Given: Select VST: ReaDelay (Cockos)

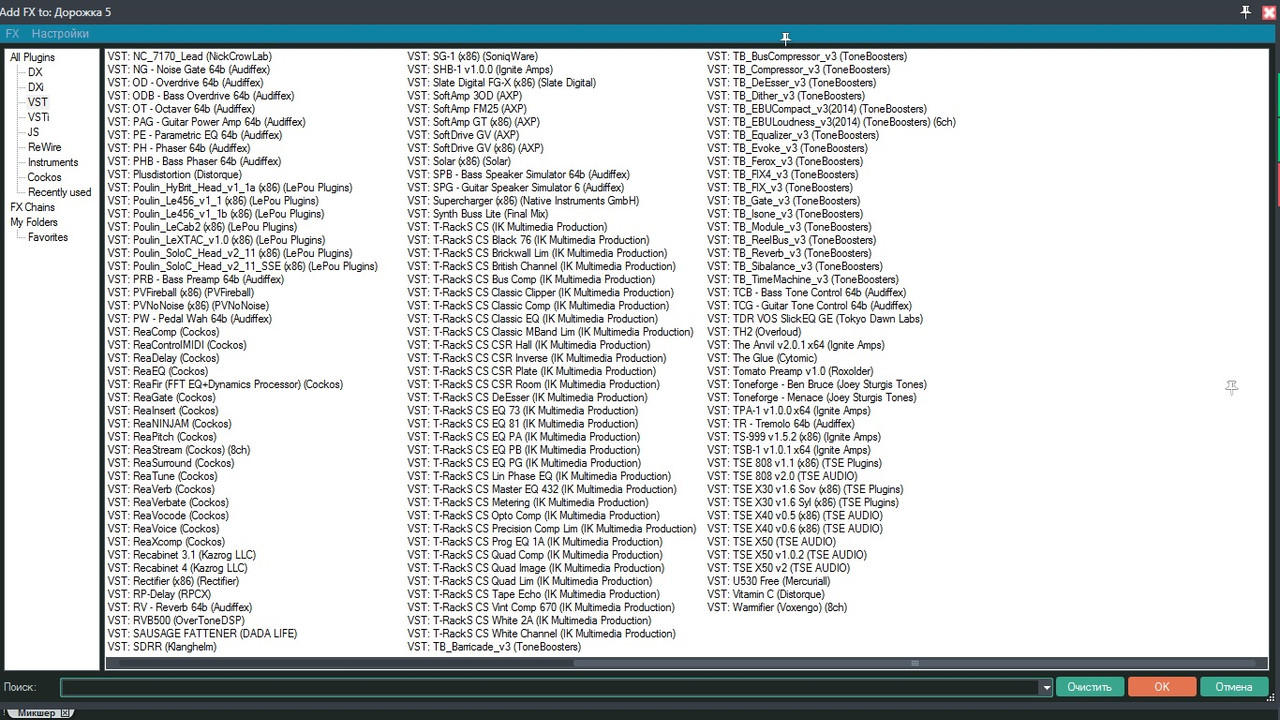Looking at the screenshot, I should (x=163, y=358).
